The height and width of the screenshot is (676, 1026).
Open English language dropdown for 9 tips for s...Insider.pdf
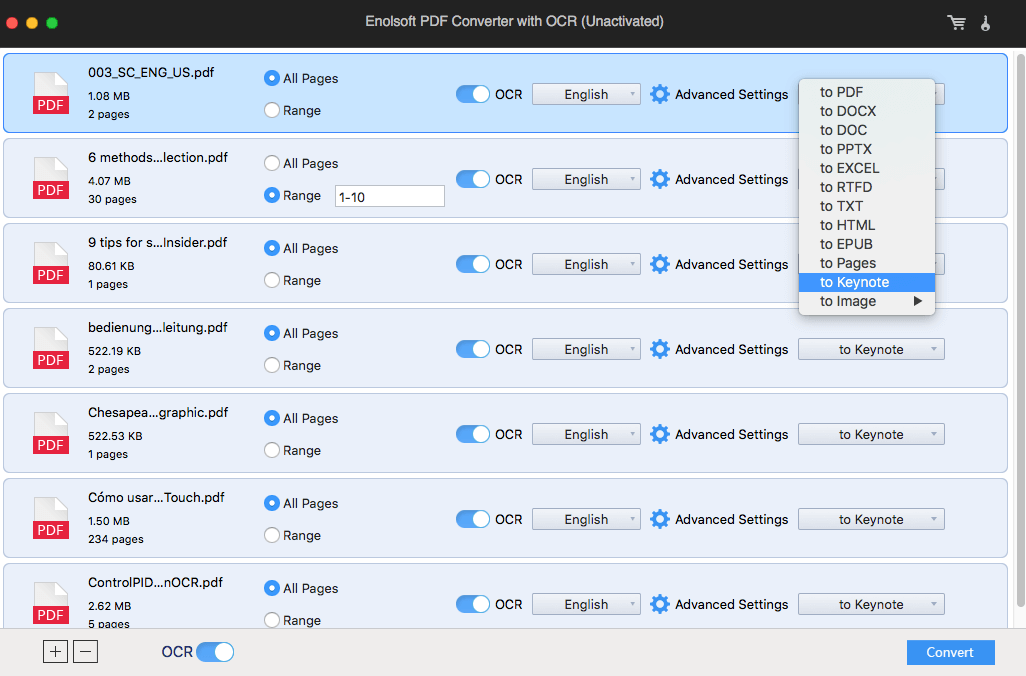pos(586,264)
